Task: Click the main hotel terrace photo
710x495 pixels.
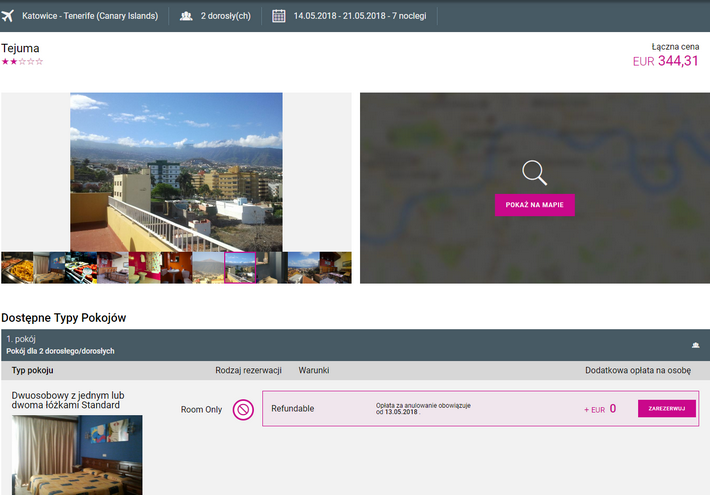Action: click(176, 171)
